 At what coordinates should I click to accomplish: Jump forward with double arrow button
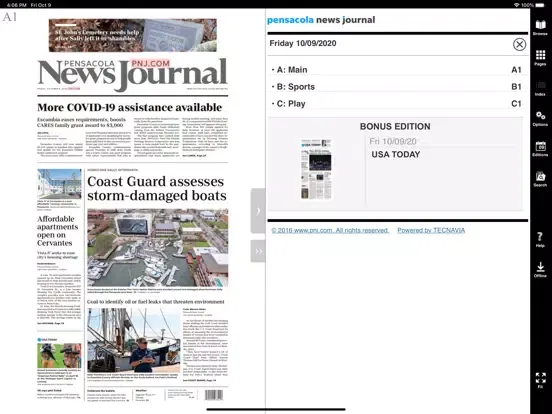click(258, 251)
